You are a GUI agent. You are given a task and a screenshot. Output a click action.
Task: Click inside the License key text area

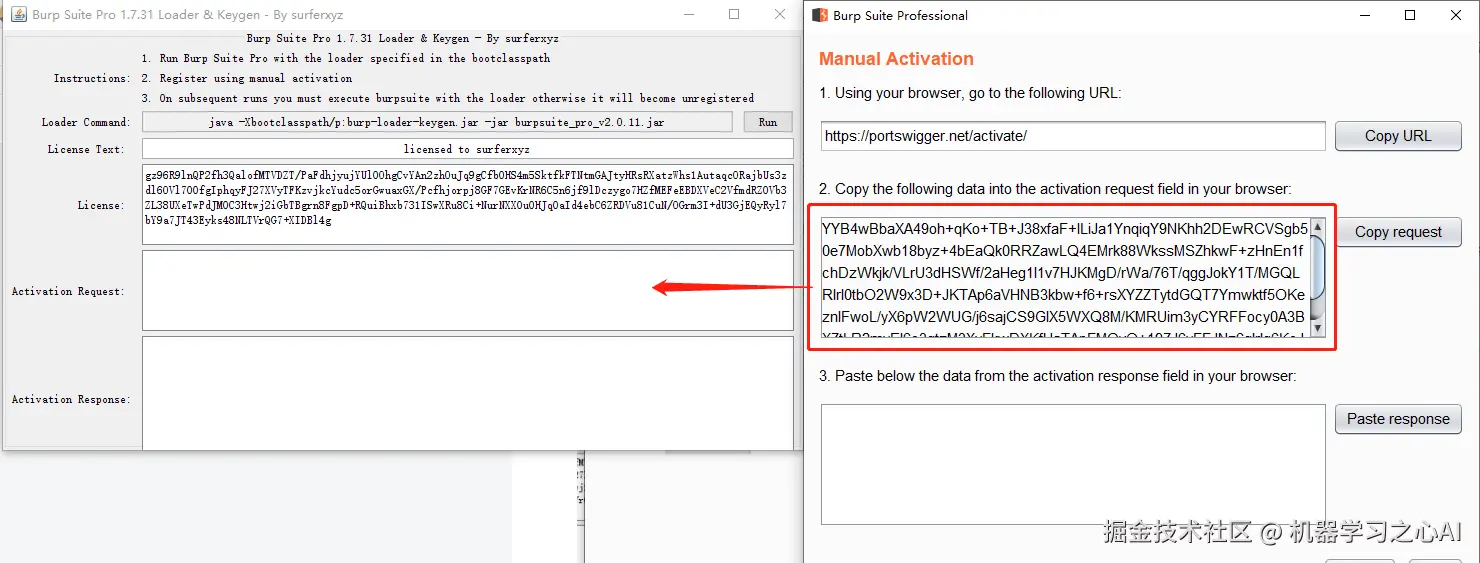coord(467,205)
